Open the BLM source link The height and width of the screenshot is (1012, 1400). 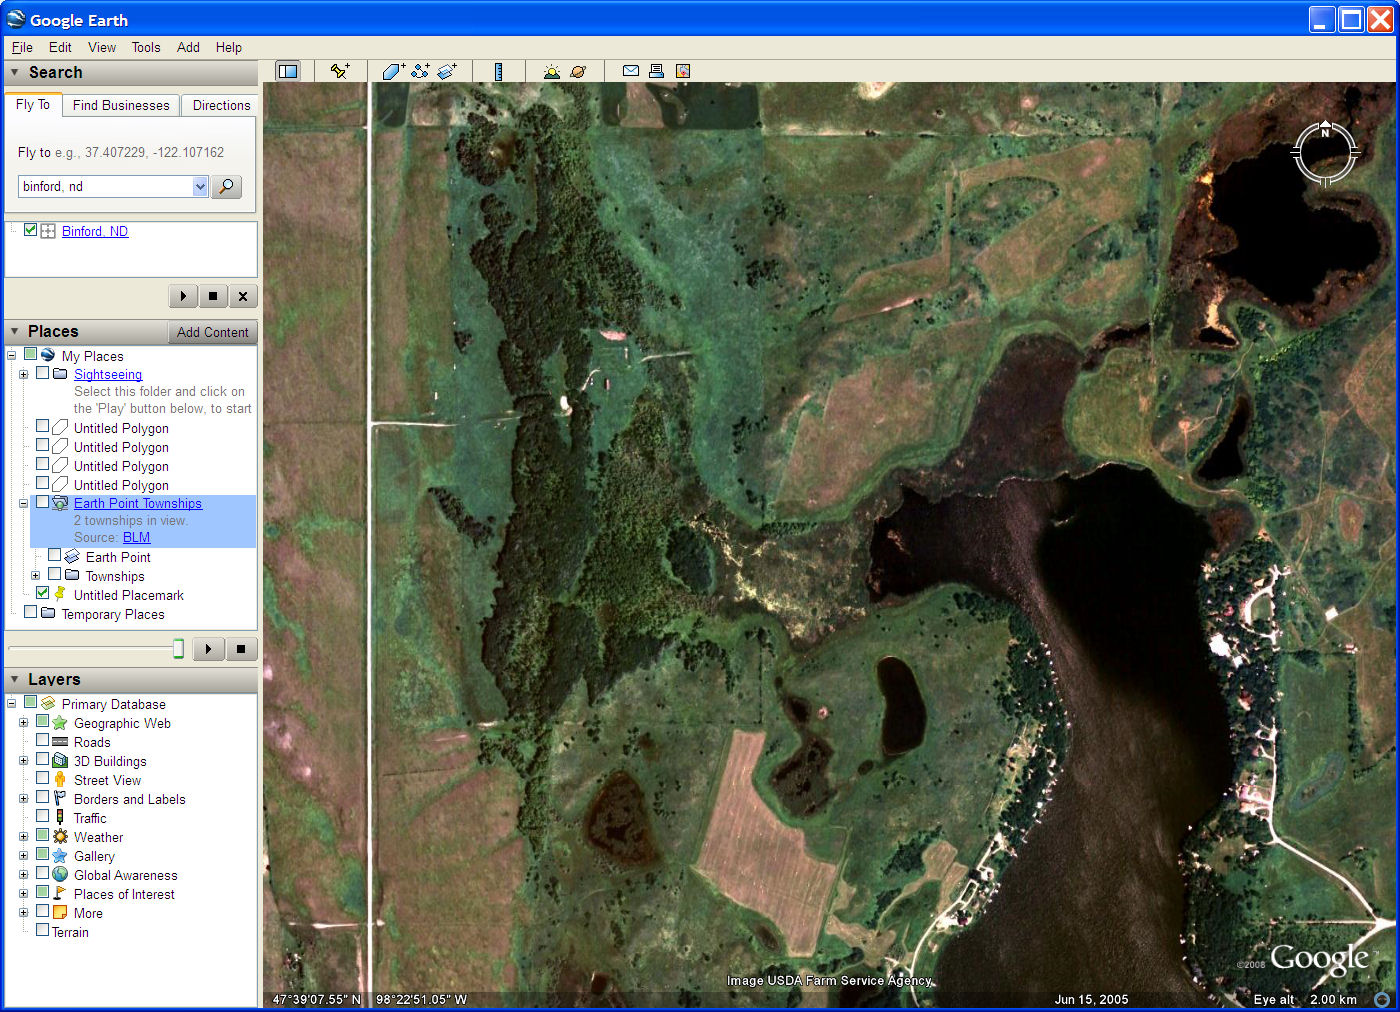click(x=136, y=537)
